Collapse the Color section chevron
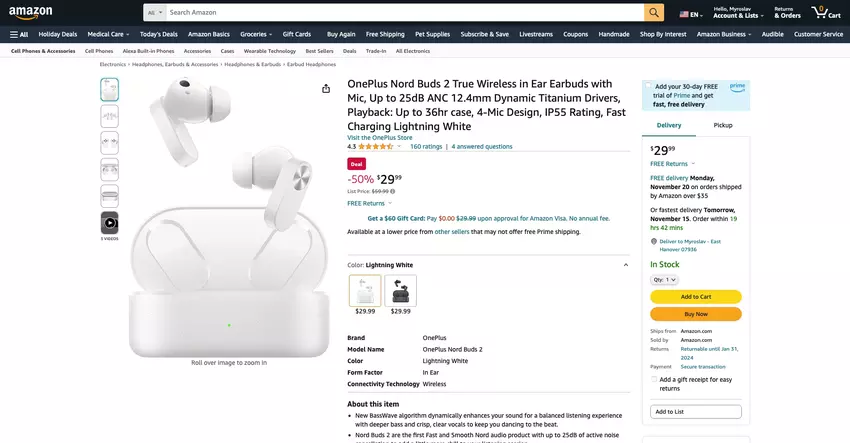This screenshot has height=443, width=850. pyautogui.click(x=626, y=265)
